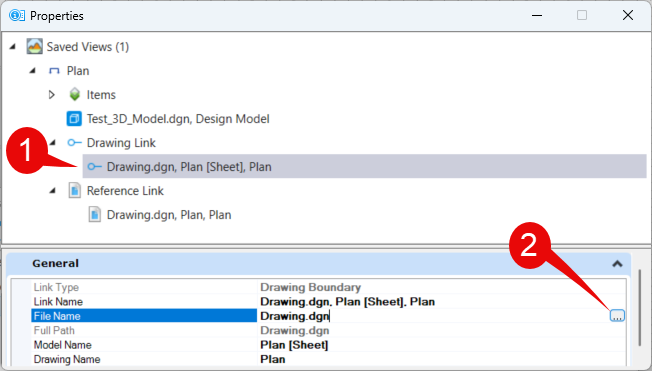This screenshot has width=652, height=371.
Task: Click the Plan saved view icon
Action: [54, 71]
